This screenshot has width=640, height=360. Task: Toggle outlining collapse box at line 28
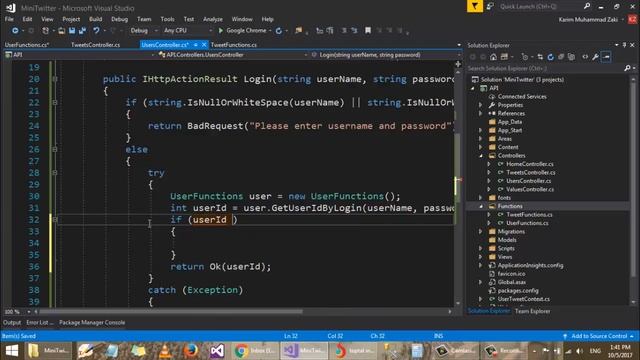tap(55, 173)
